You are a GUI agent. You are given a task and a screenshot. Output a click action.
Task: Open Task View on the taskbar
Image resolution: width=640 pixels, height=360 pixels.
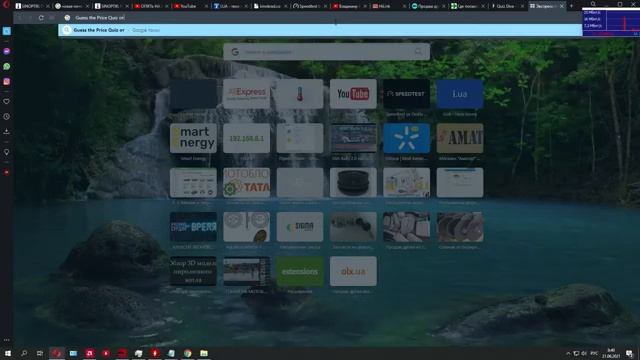point(40,353)
